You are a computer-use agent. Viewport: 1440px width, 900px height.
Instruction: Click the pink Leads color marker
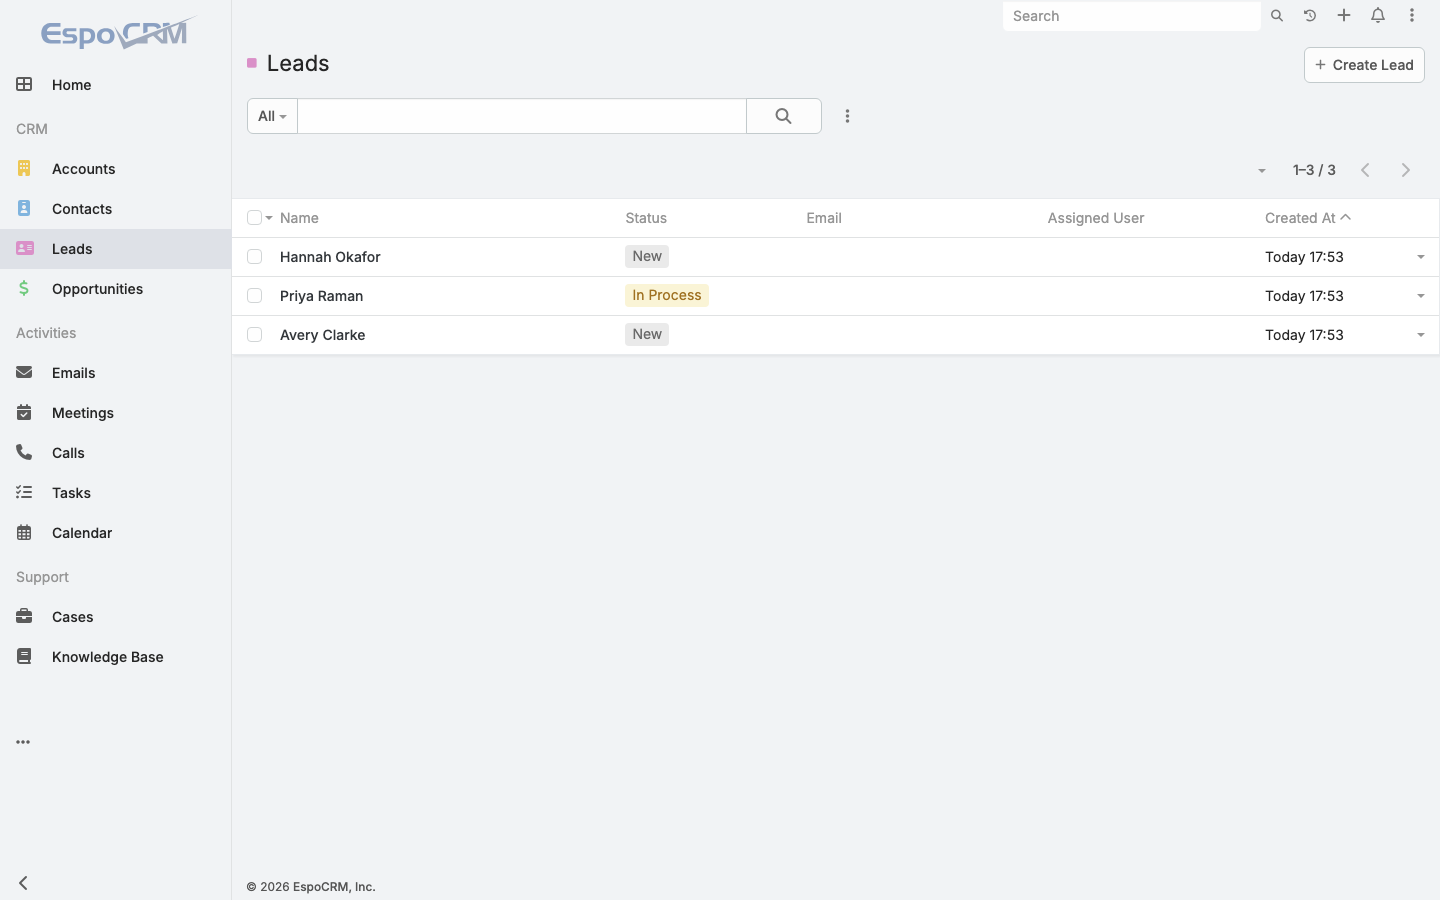point(252,63)
